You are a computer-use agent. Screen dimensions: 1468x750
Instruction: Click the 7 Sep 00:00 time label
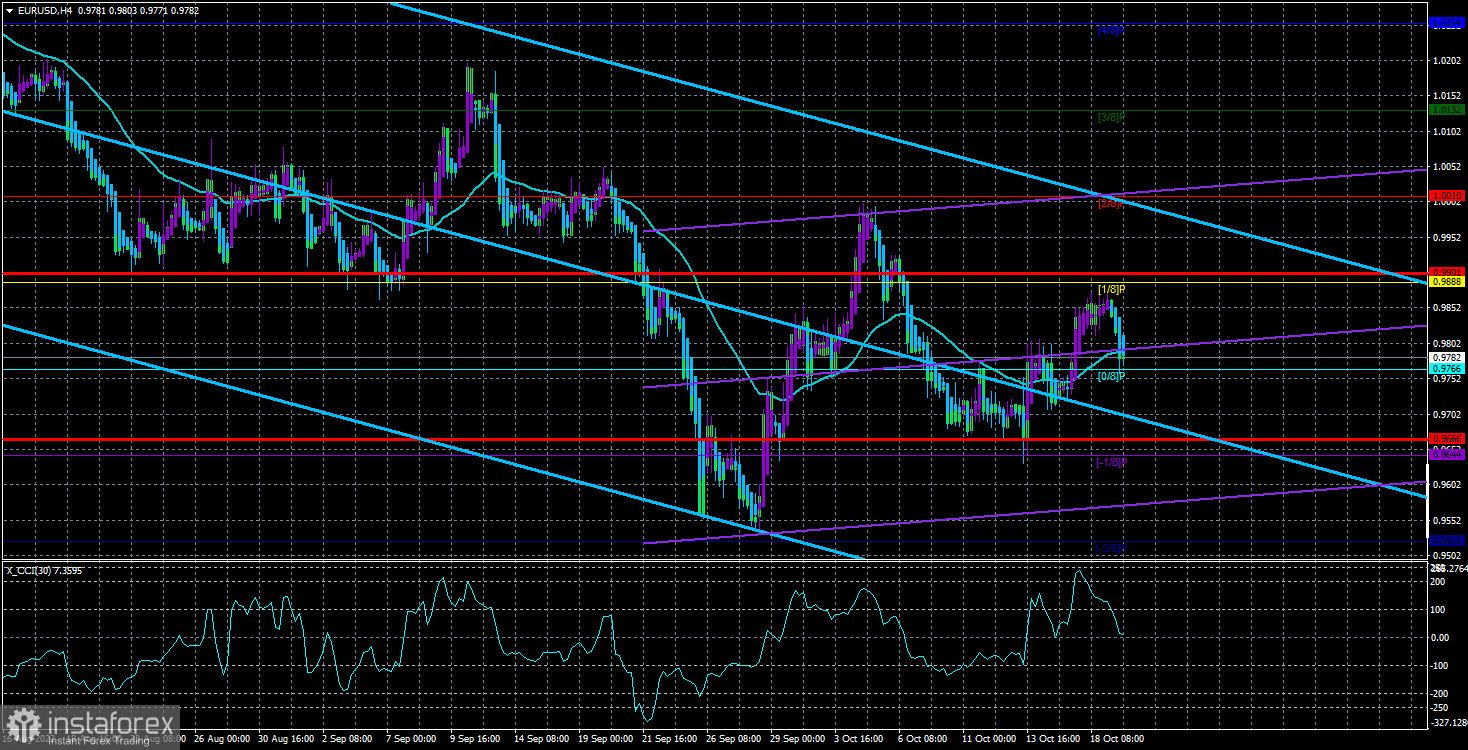pos(411,739)
